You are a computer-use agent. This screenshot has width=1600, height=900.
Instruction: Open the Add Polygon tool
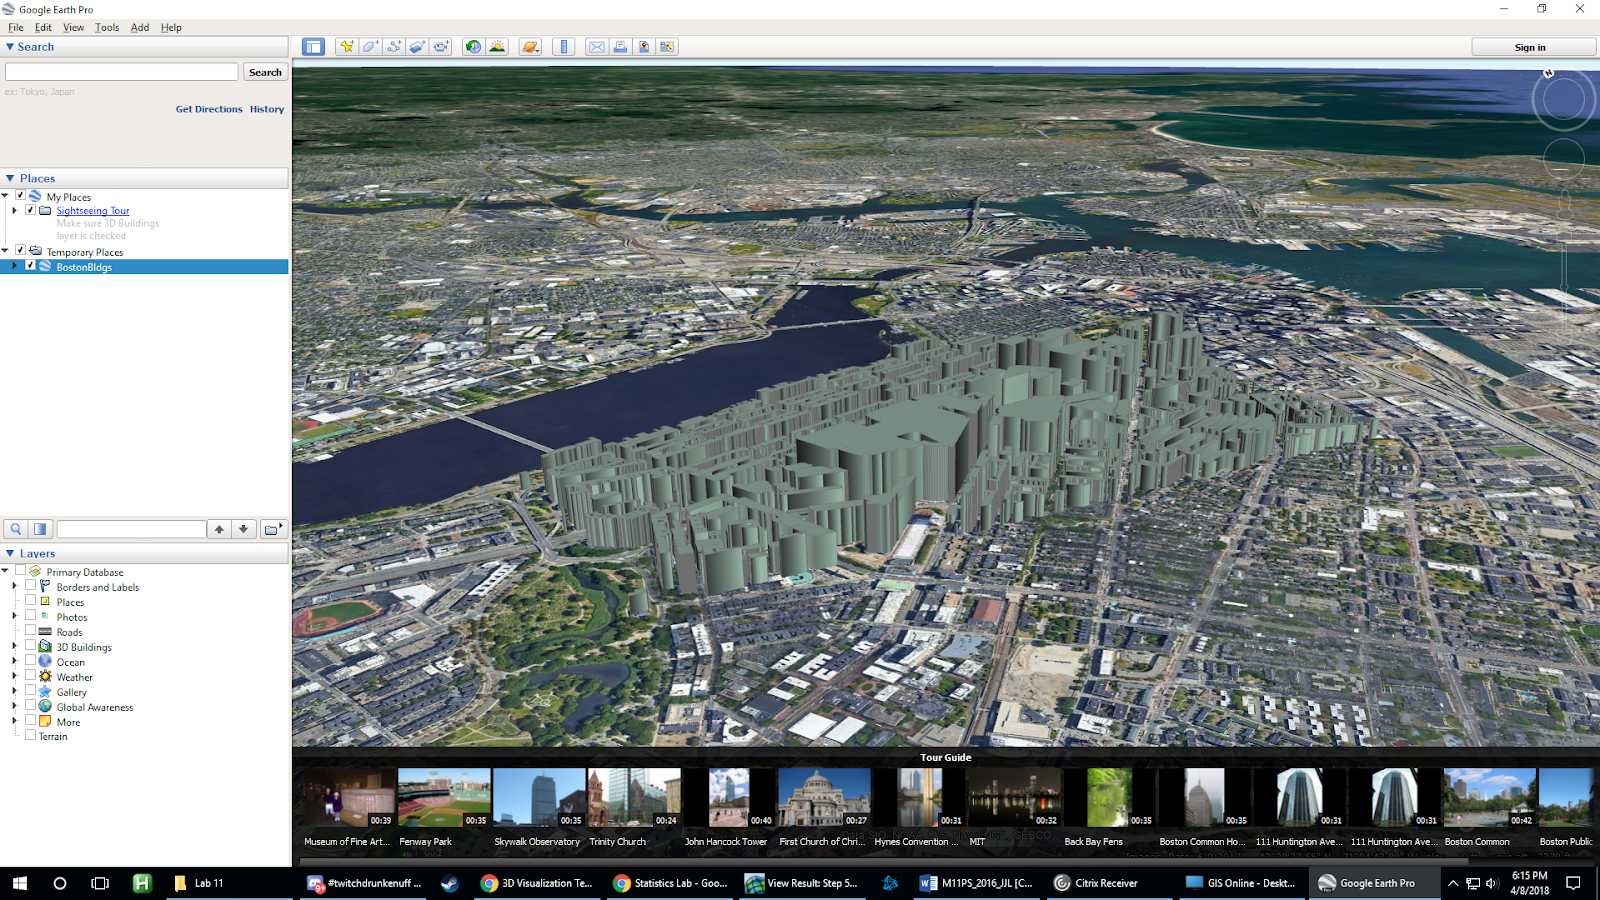pos(370,46)
